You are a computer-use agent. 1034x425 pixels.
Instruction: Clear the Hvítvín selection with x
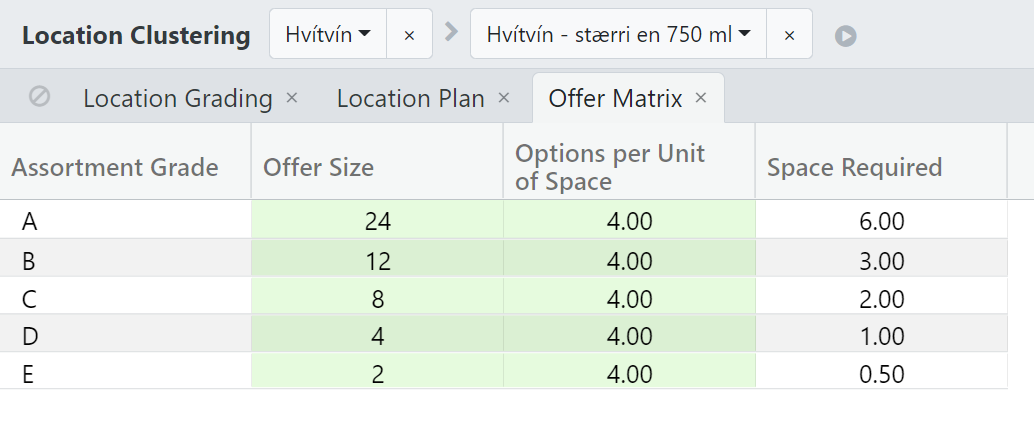[409, 35]
